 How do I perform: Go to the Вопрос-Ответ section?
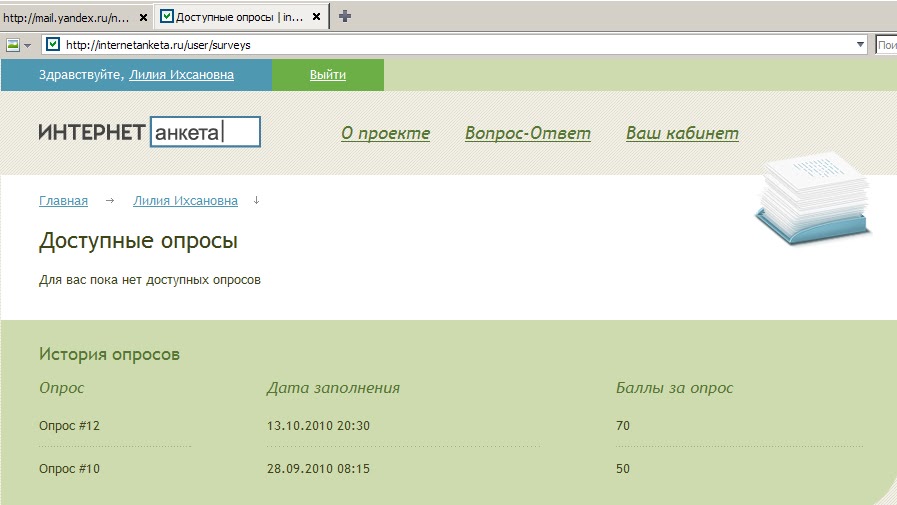click(528, 133)
